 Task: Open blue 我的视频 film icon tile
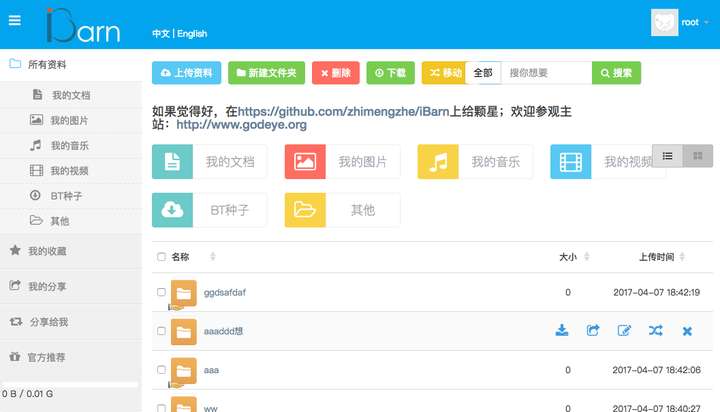pyautogui.click(x=570, y=162)
